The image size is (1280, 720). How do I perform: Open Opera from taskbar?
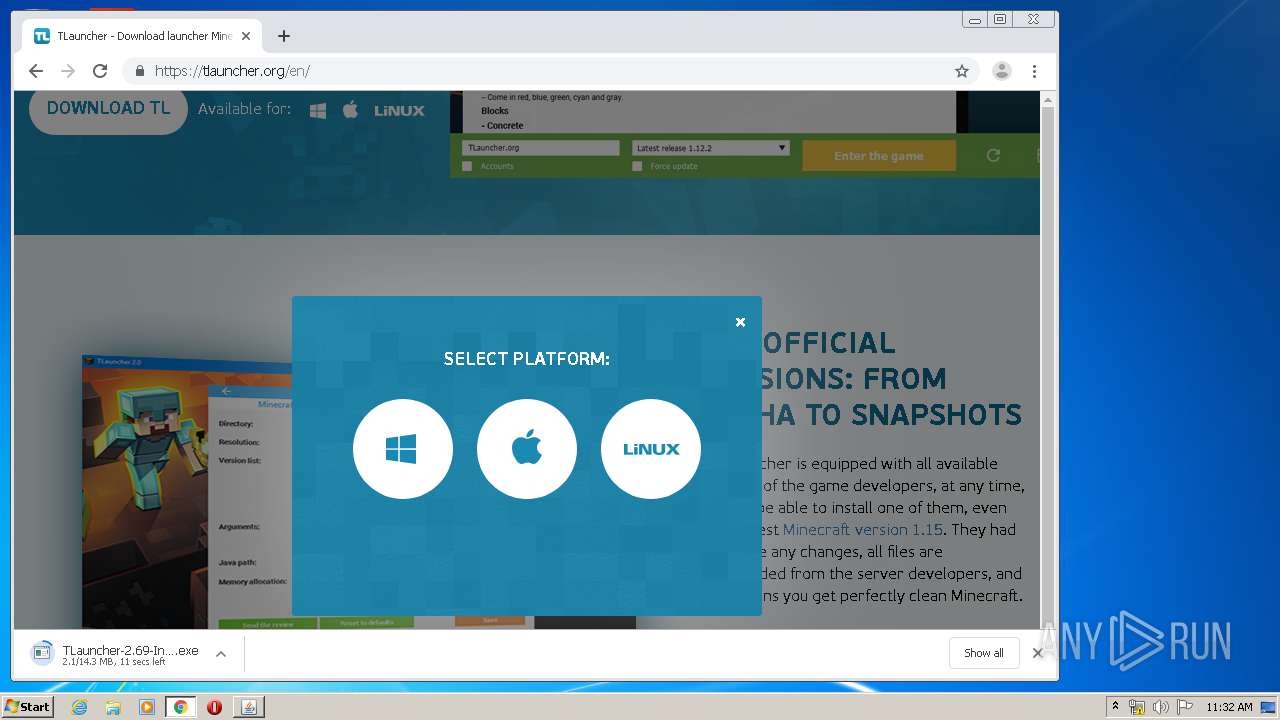point(214,707)
